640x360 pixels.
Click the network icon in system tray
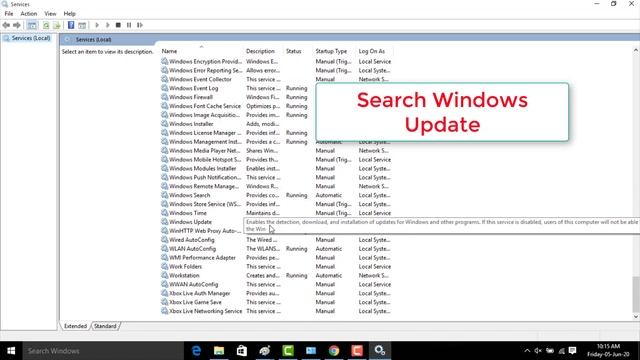coord(562,351)
